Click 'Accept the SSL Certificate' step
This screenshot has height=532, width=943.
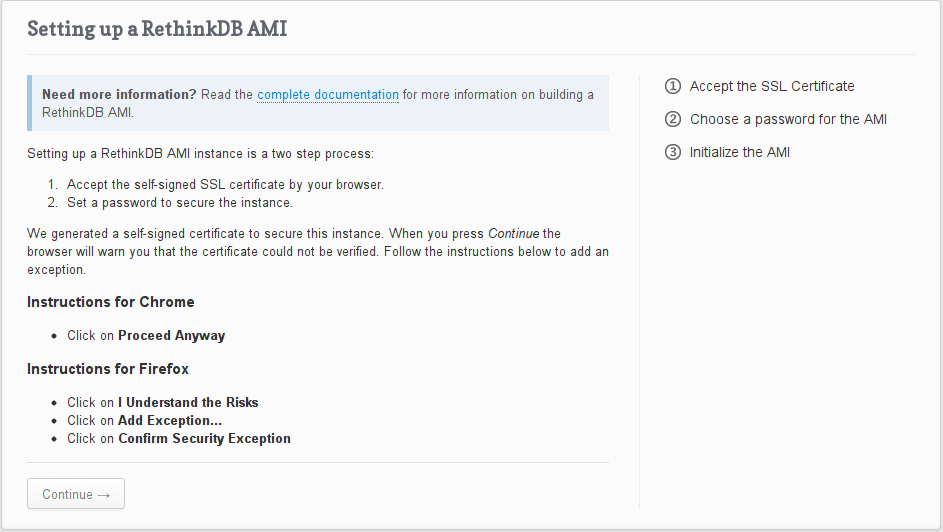[772, 87]
